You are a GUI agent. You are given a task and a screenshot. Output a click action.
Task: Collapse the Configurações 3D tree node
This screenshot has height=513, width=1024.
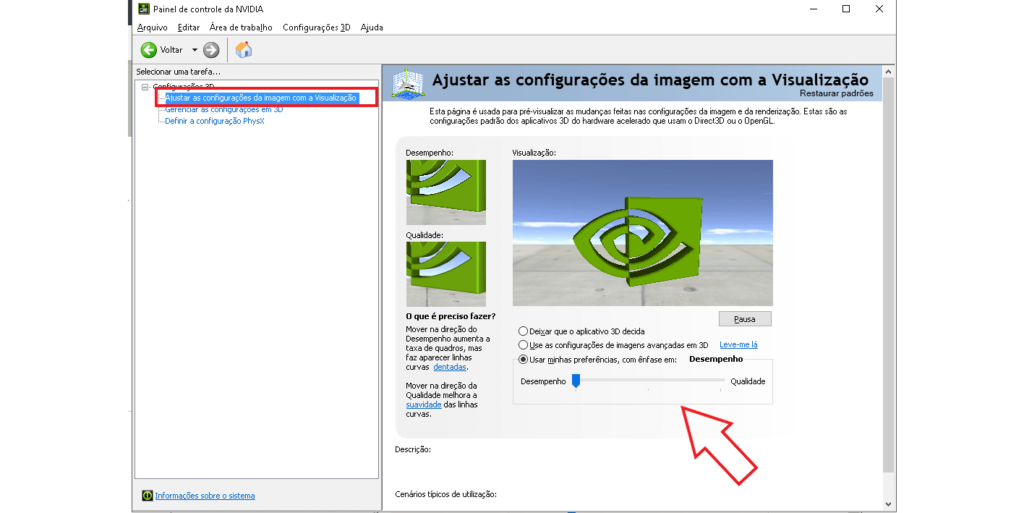(x=145, y=87)
